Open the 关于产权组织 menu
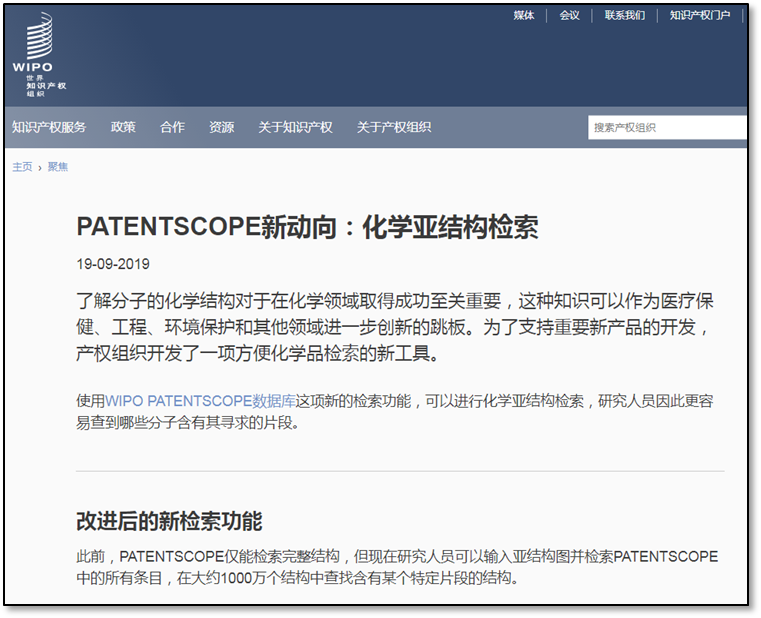Image resolution: width=761 pixels, height=618 pixels. point(394,127)
